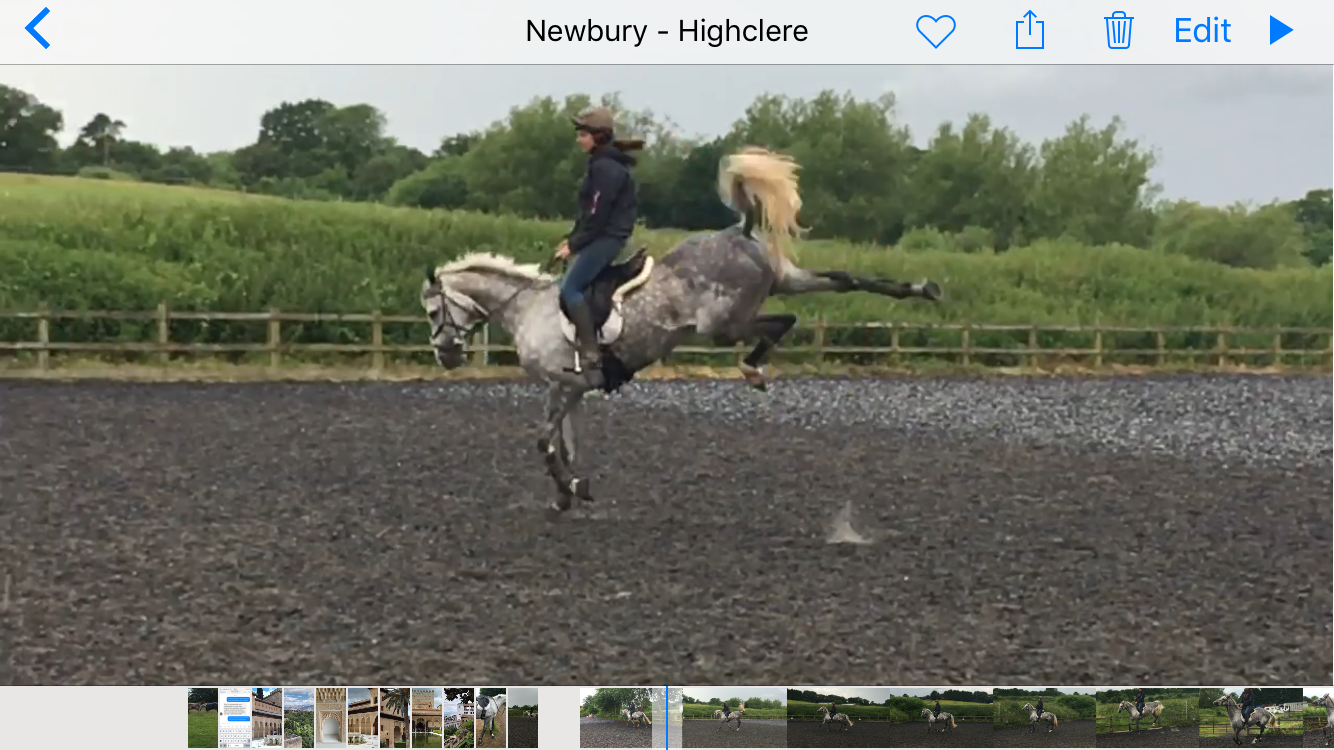Open thumbnail of horses grazing in green field
Screen dimensions: 1334x750
(x=203, y=718)
